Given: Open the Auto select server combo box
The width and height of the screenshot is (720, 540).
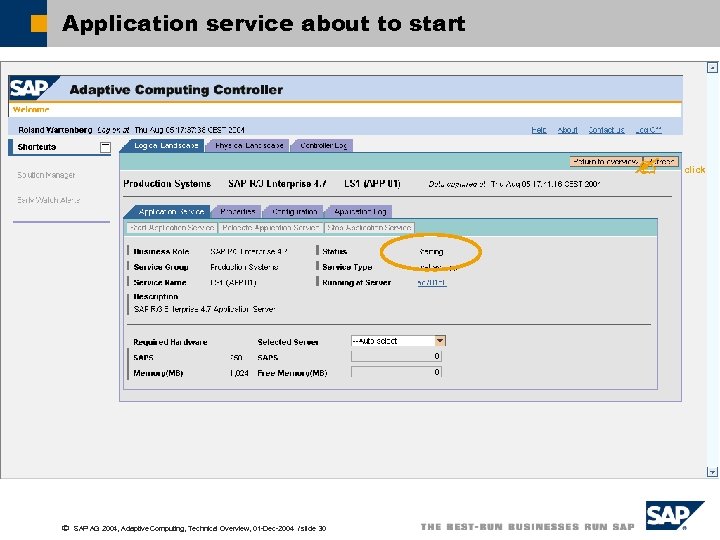Looking at the screenshot, I should tap(398, 341).
